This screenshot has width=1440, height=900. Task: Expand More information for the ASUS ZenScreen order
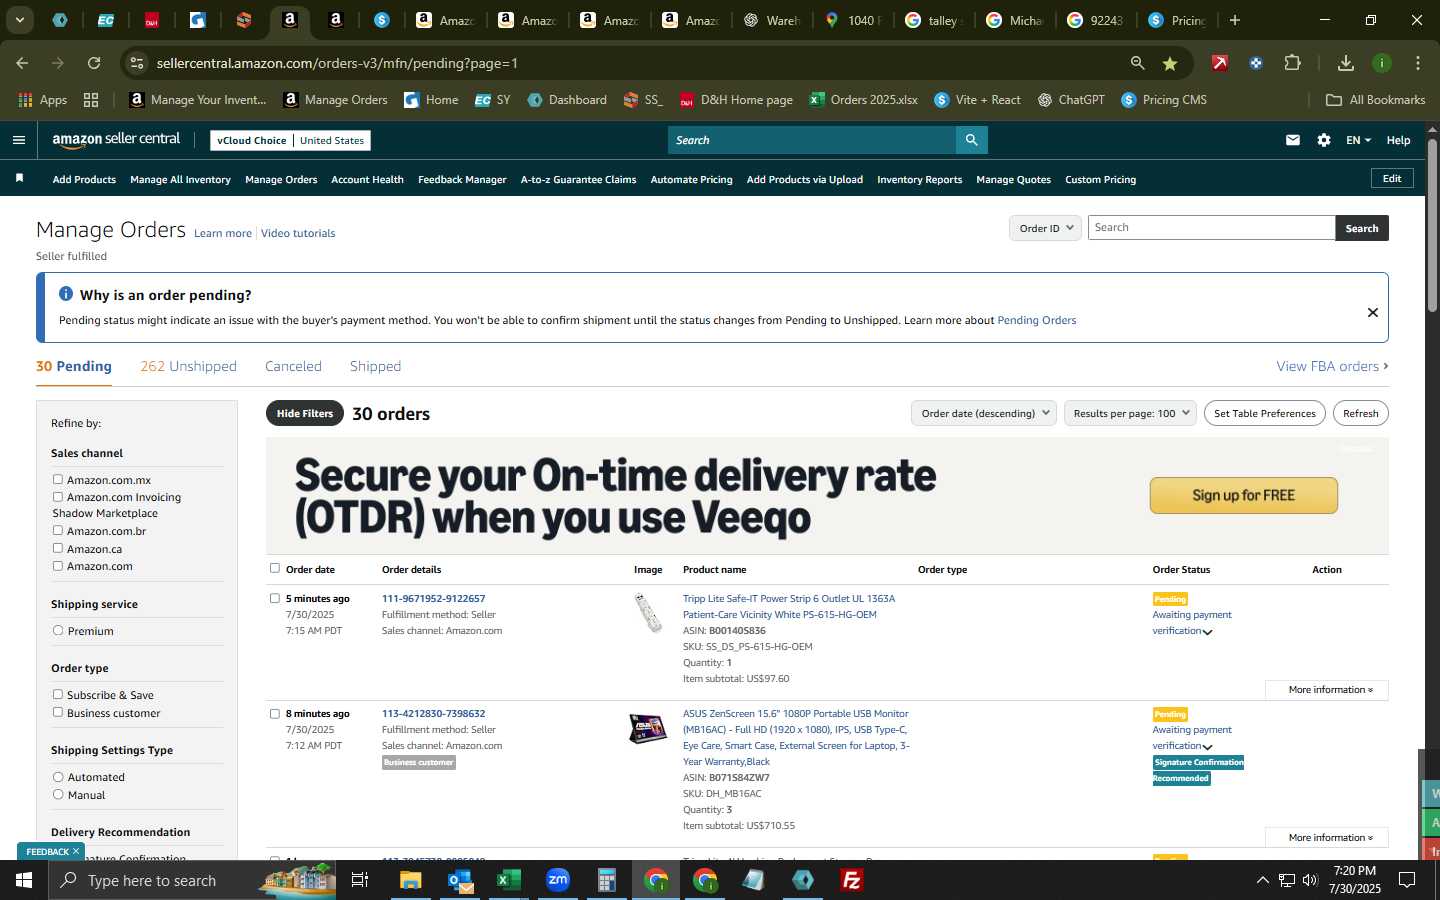point(1327,838)
